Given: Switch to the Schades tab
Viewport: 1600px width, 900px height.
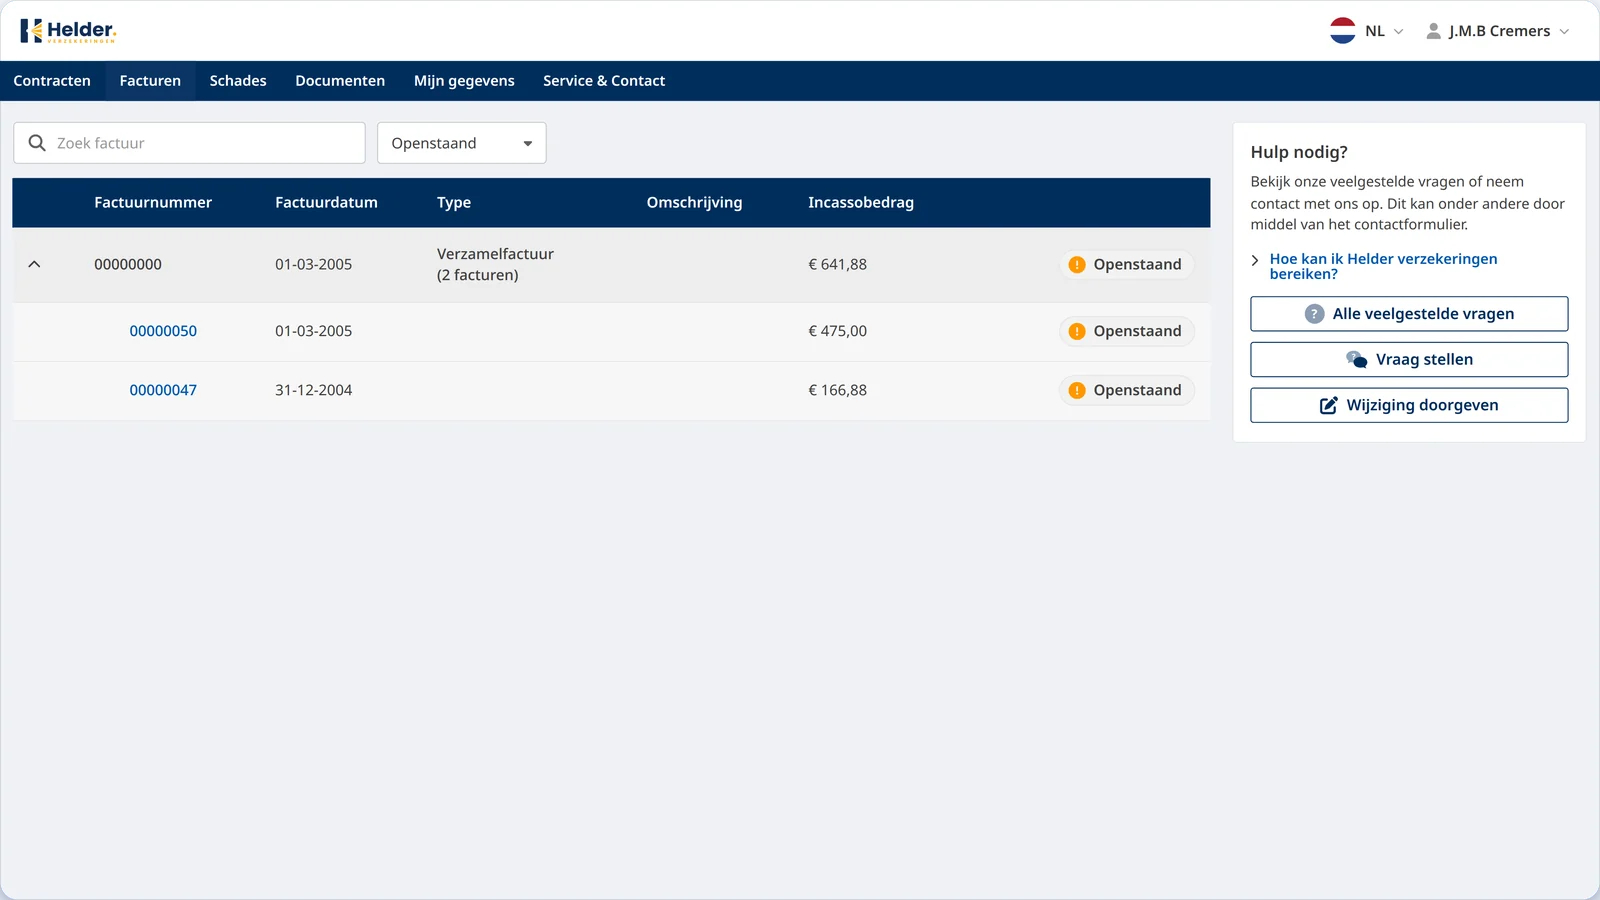Looking at the screenshot, I should click(238, 81).
